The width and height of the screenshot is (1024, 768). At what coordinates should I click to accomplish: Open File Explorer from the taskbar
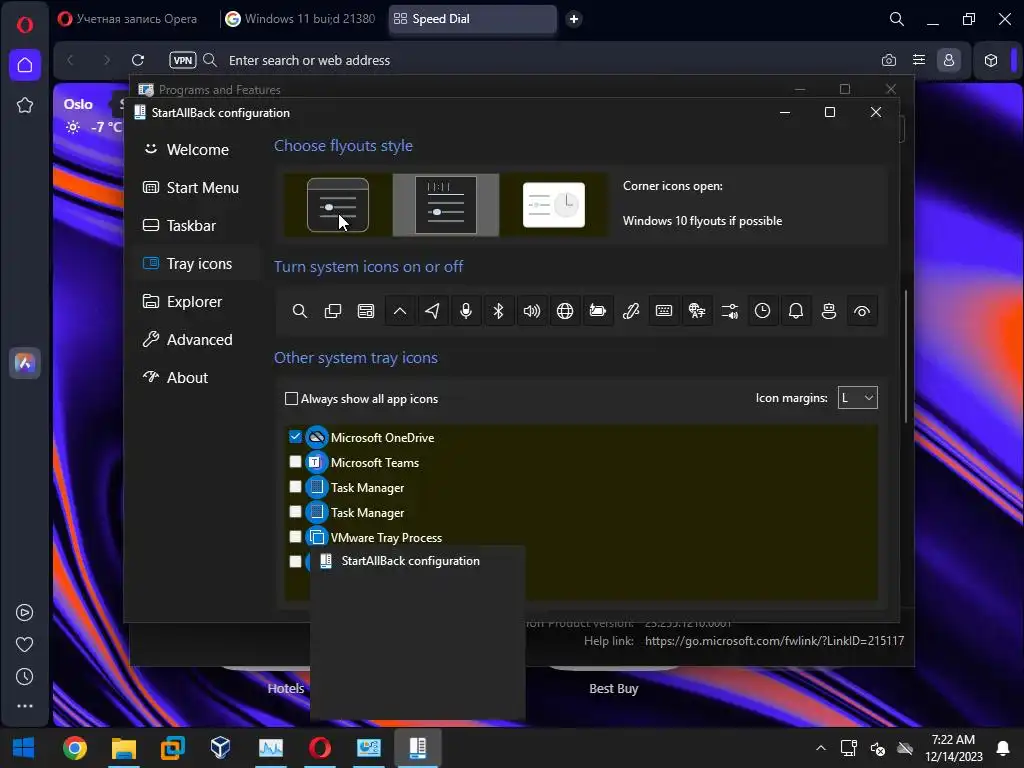coord(123,748)
